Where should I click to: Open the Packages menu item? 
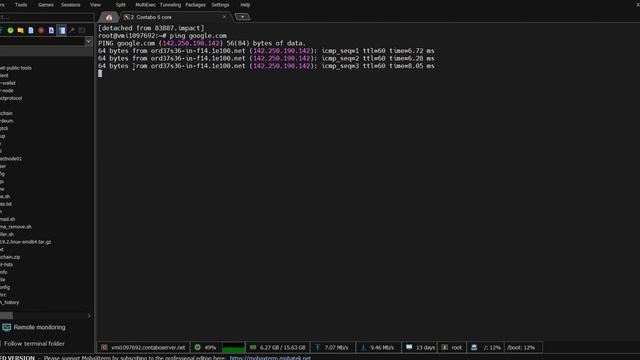point(196,5)
